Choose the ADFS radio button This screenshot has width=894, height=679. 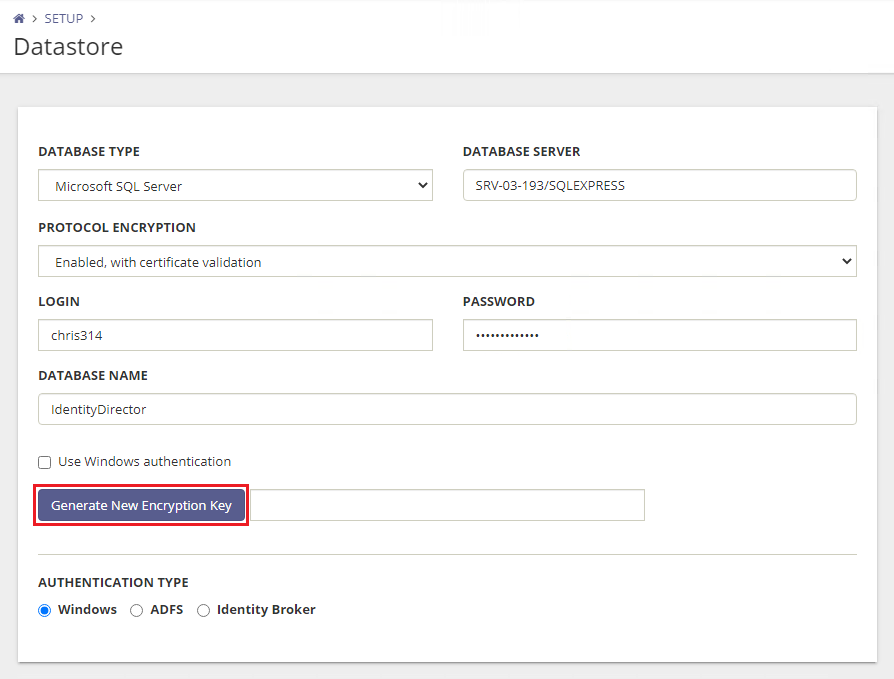(x=137, y=610)
